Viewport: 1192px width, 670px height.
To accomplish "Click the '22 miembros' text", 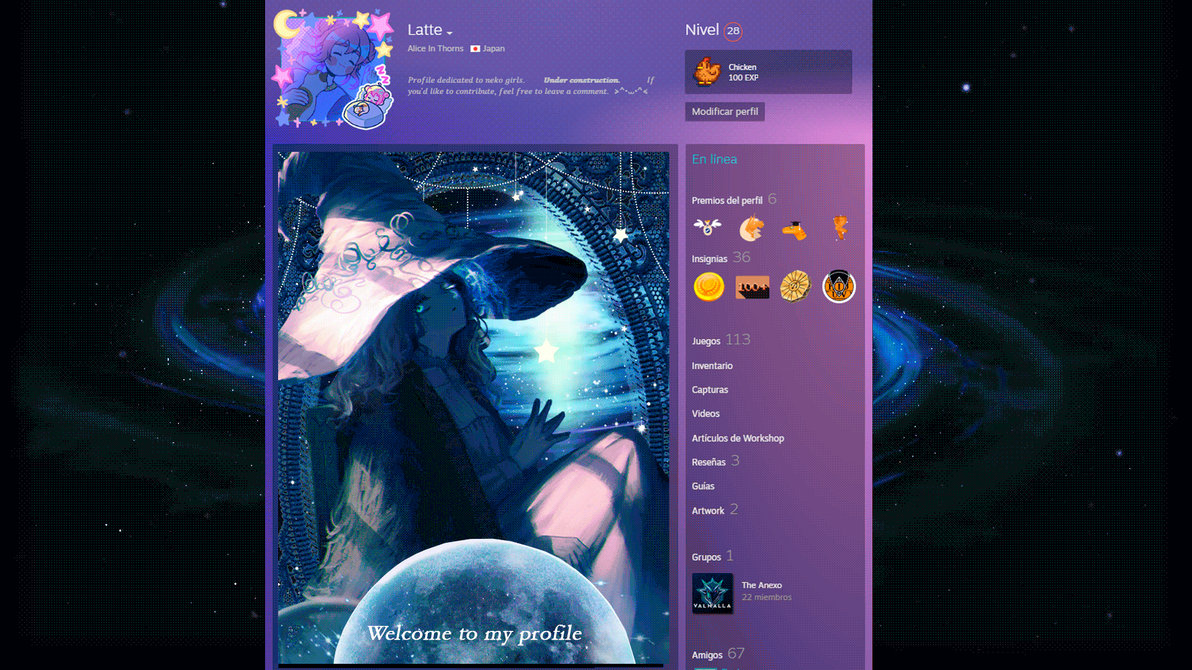I will click(766, 598).
